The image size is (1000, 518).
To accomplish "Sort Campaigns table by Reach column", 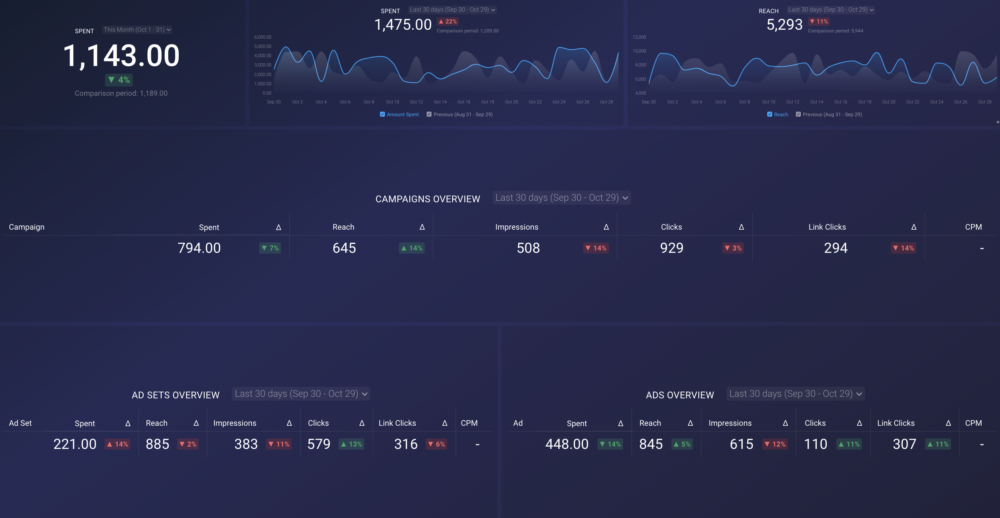I will pyautogui.click(x=343, y=227).
